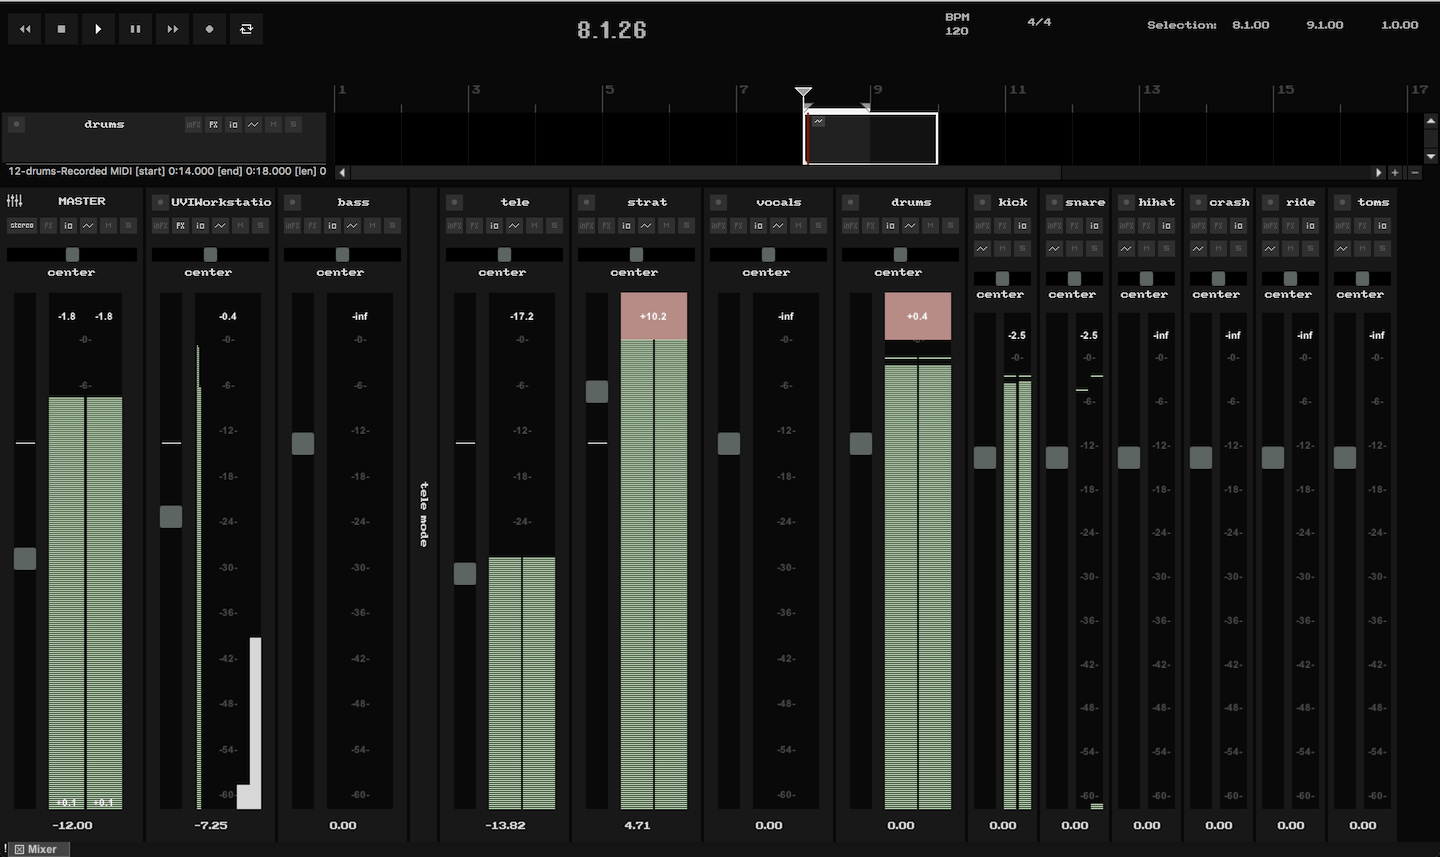
Task: Click the strat volume readout 4.71
Action: (637, 826)
